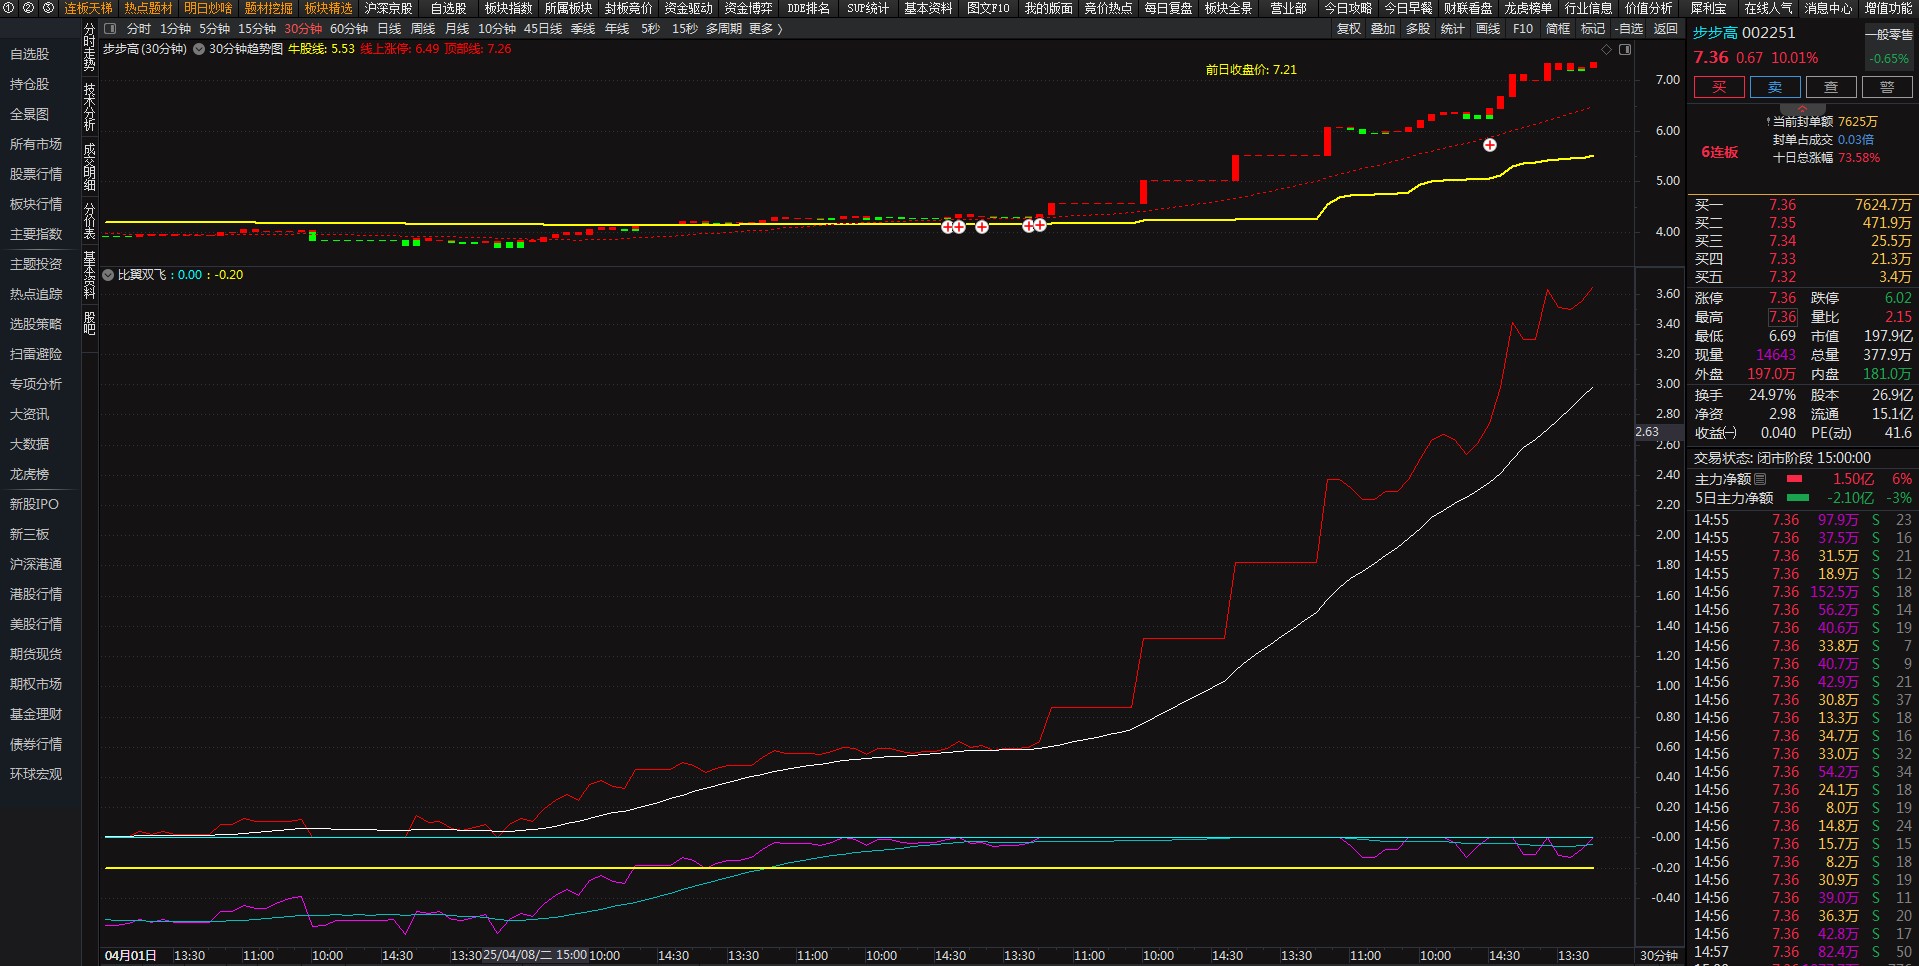Click the circled number 1 icon
The image size is (1919, 966).
[x=8, y=8]
